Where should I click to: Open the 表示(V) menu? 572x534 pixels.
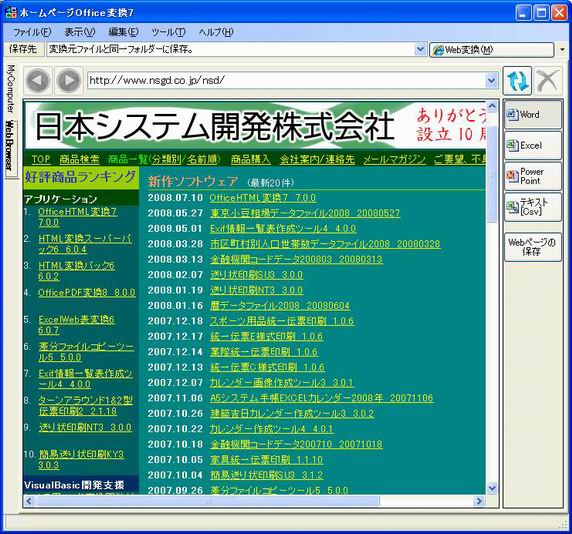click(80, 32)
